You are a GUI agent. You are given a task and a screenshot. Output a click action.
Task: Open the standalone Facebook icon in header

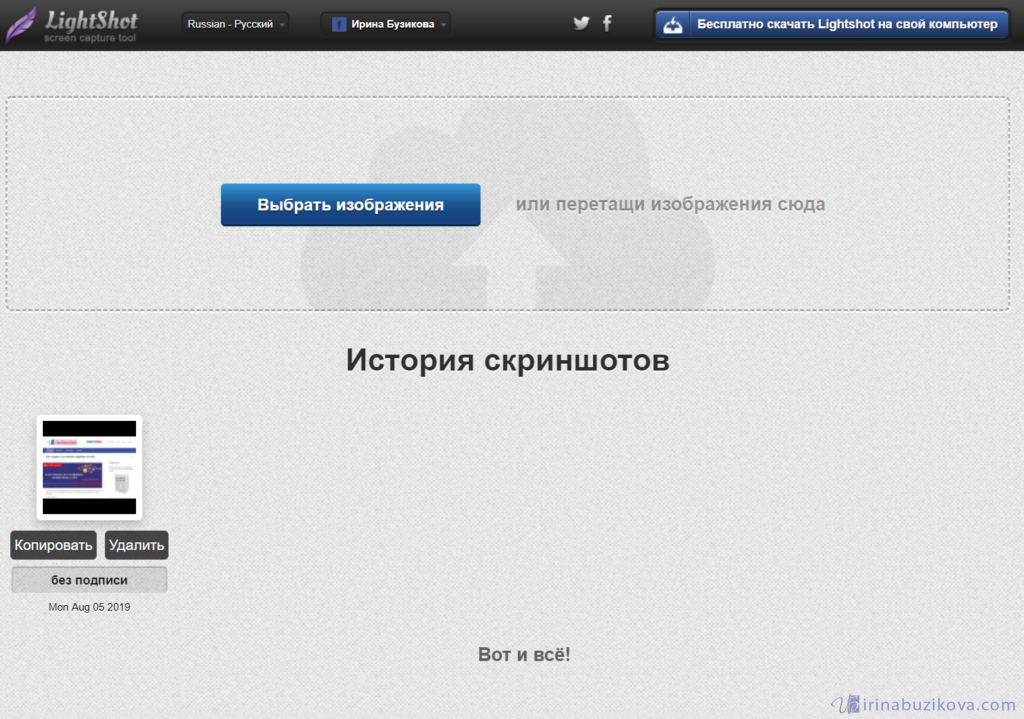(607, 24)
